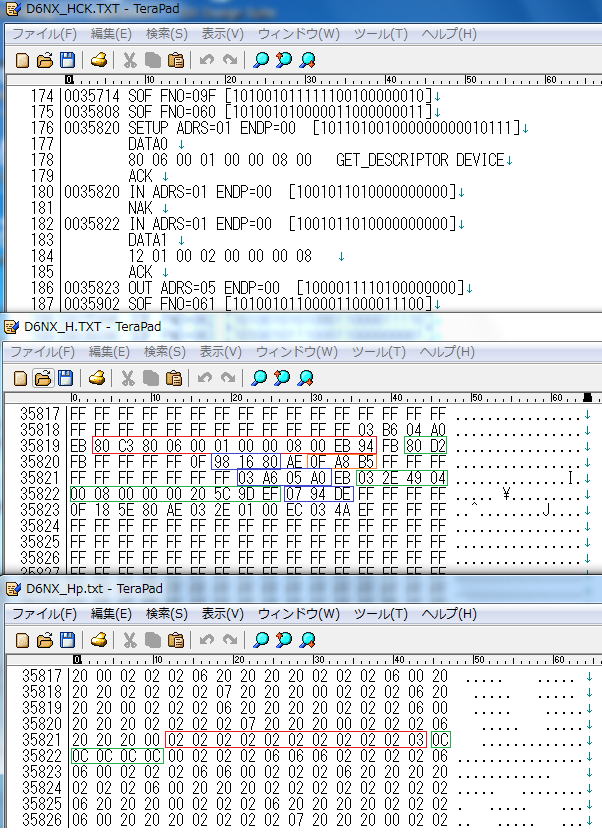The height and width of the screenshot is (835, 602).
Task: Click Cut scissors icon in D6NX_H.TXT toolbar
Action: (129, 378)
